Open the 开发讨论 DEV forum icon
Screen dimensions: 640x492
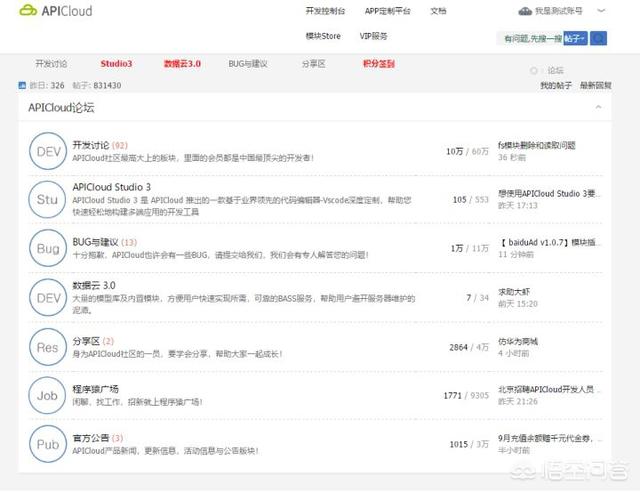(48, 150)
